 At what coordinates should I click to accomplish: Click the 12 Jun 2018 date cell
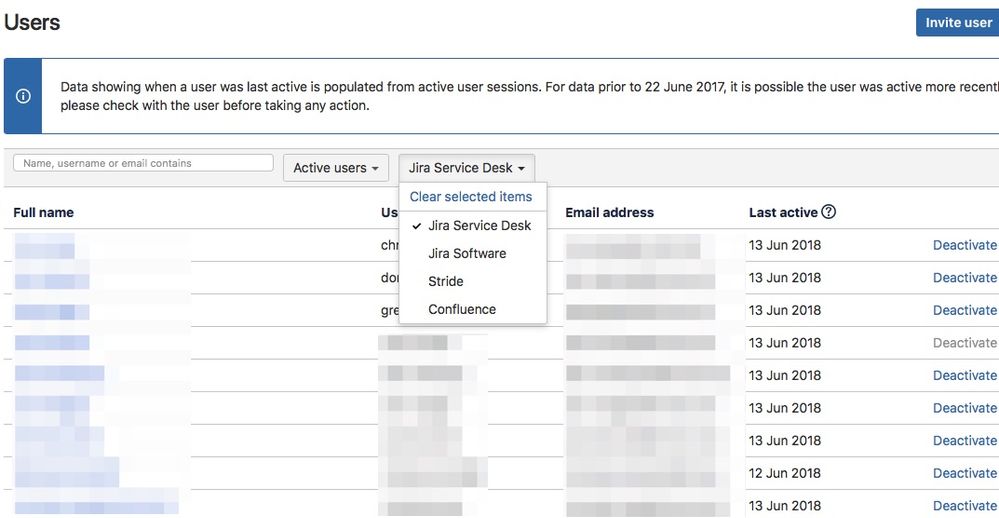point(785,473)
